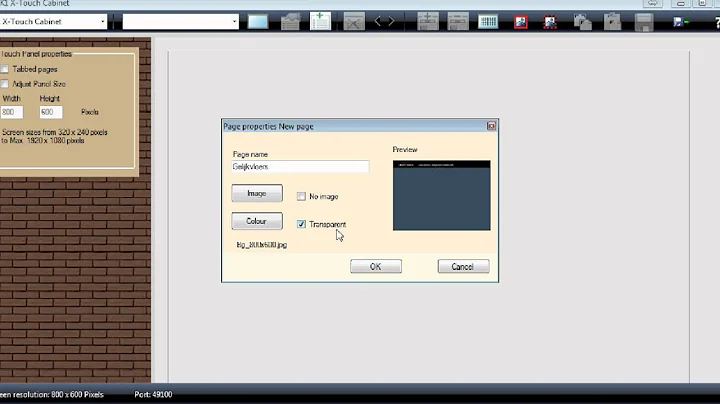Click the add new page icon with green plus

point(320,21)
